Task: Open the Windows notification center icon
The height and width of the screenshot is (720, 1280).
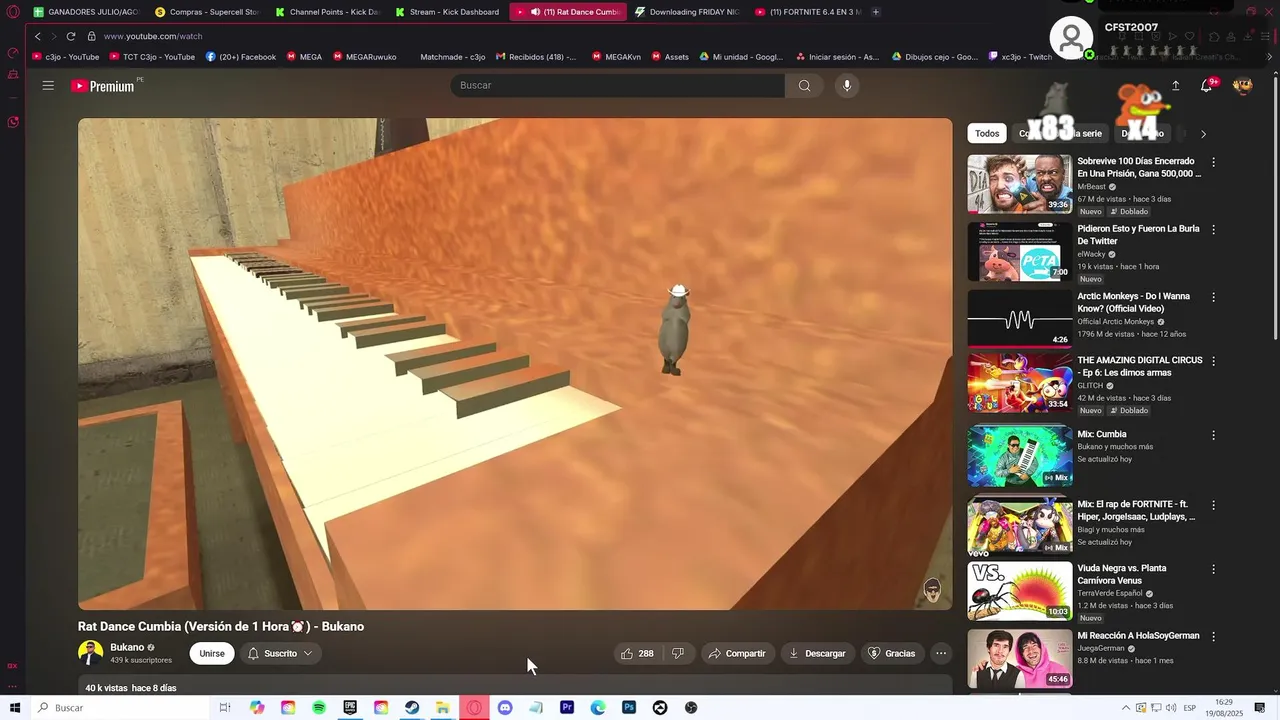Action: coord(1259,708)
